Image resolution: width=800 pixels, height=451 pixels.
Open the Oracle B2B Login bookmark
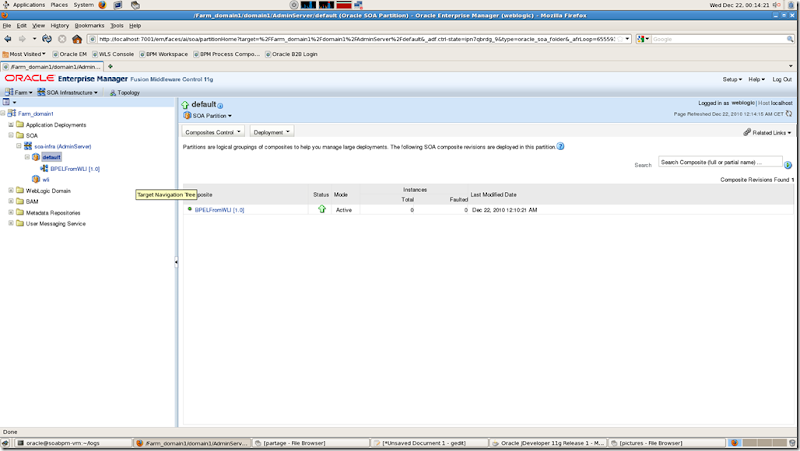pos(291,54)
